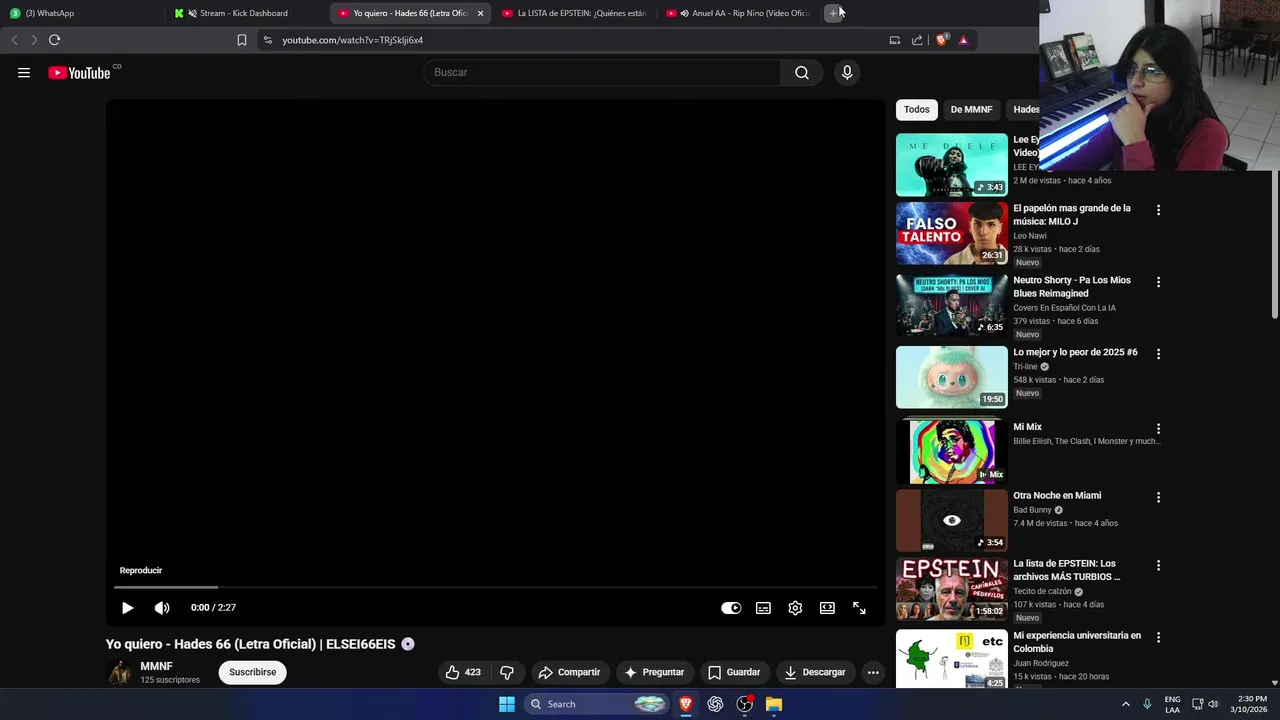Viewport: 1280px width, 720px height.
Task: Open options menu for Otra Noche en Miami
Action: pyautogui.click(x=1158, y=497)
